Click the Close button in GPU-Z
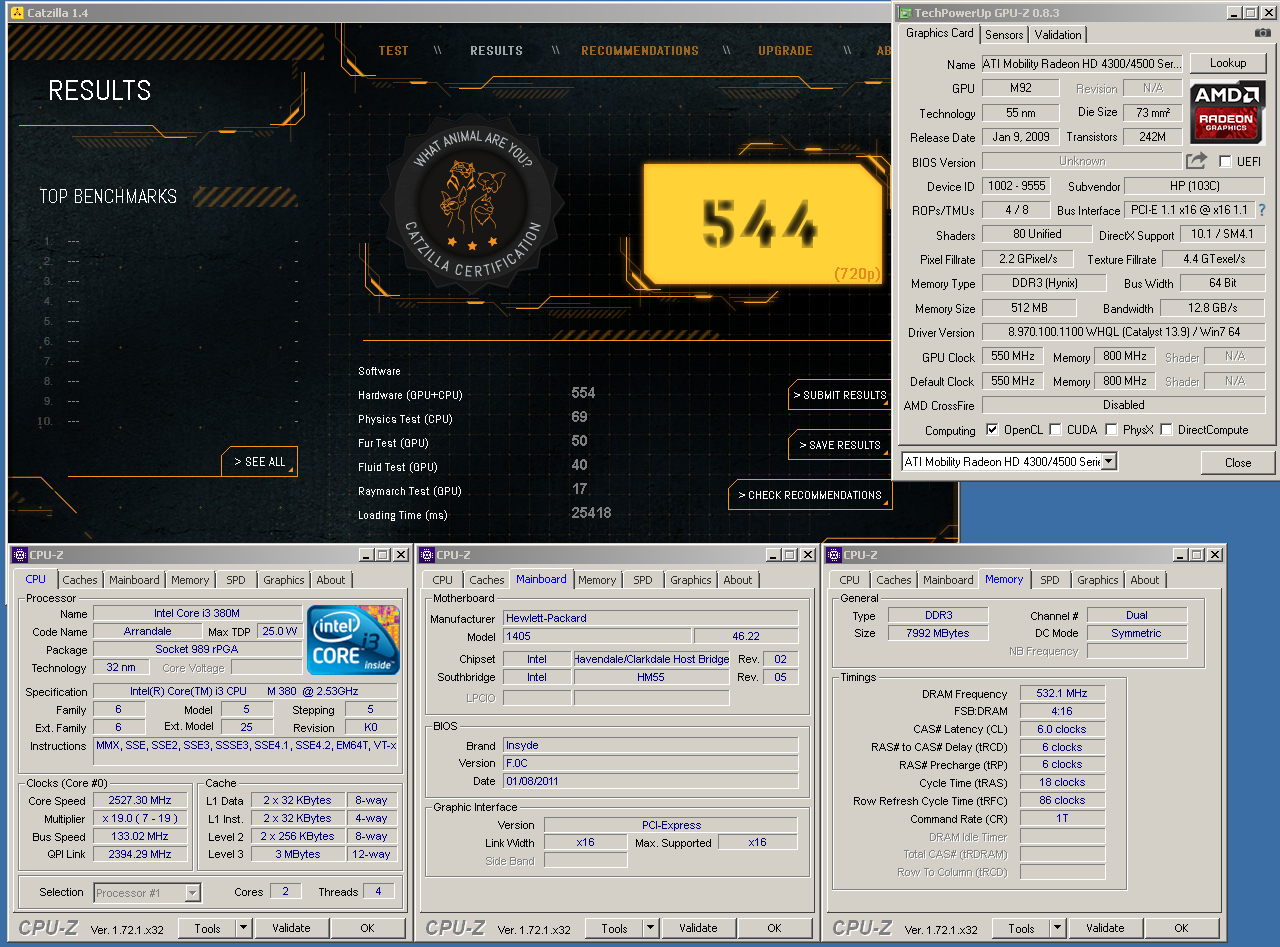This screenshot has width=1280, height=947. [x=1238, y=462]
